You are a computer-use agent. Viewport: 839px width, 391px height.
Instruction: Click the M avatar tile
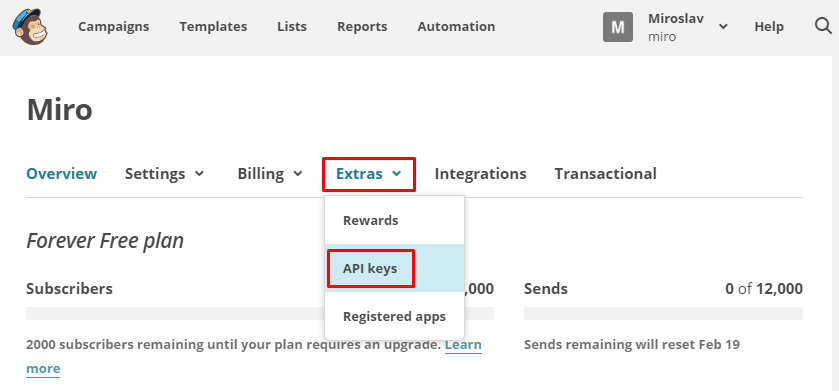tap(617, 27)
